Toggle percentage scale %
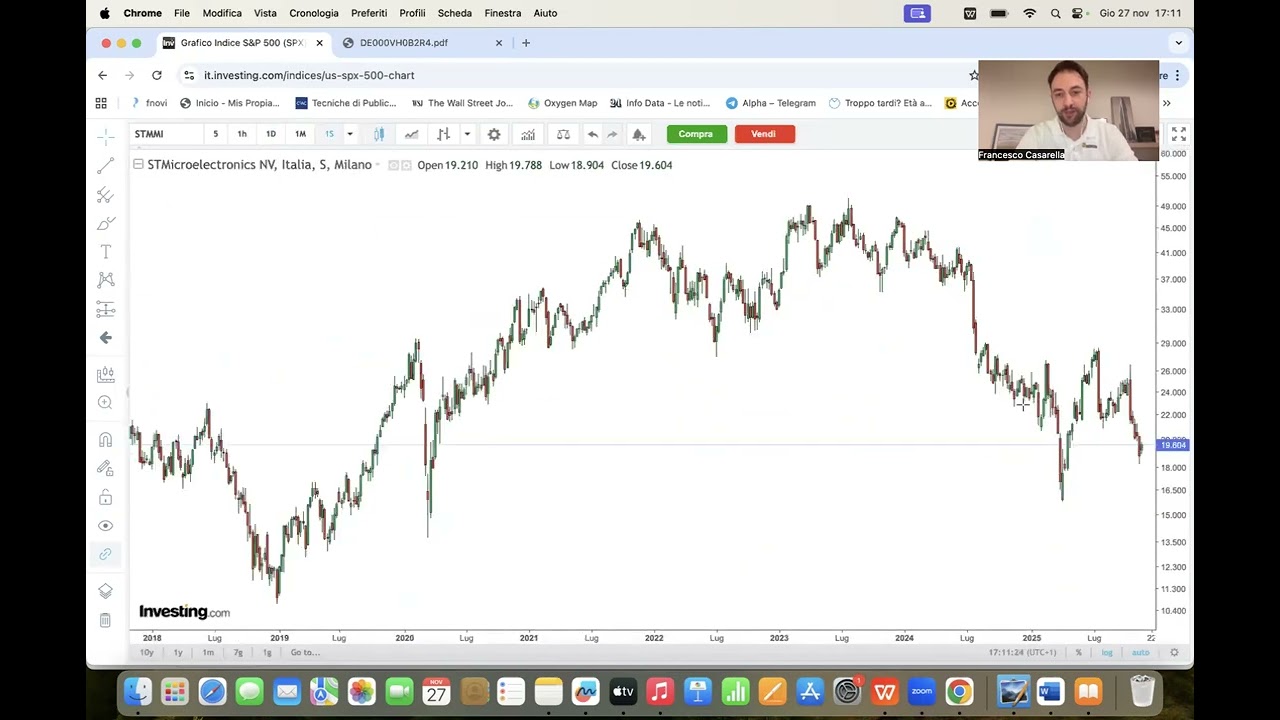The image size is (1280, 720). (1078, 652)
